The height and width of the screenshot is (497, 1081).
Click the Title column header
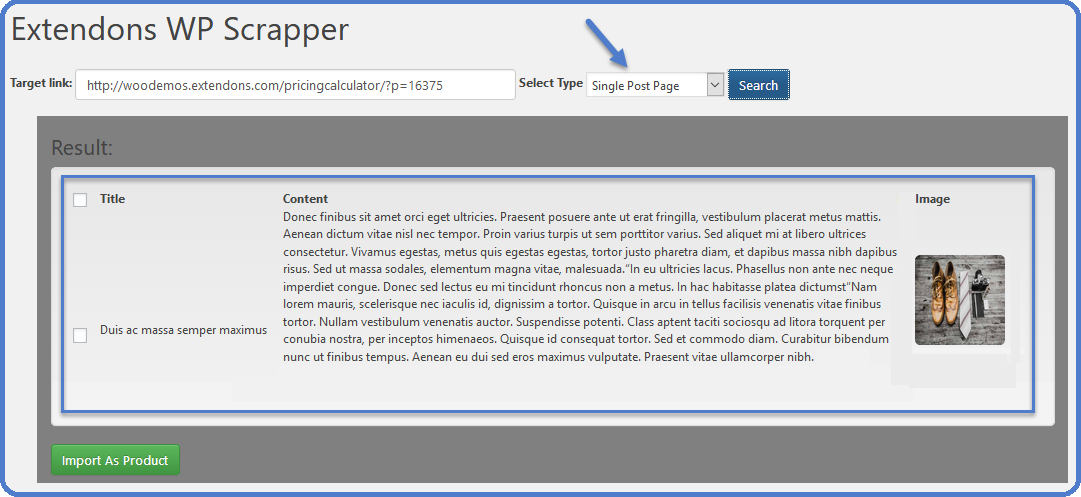[112, 199]
